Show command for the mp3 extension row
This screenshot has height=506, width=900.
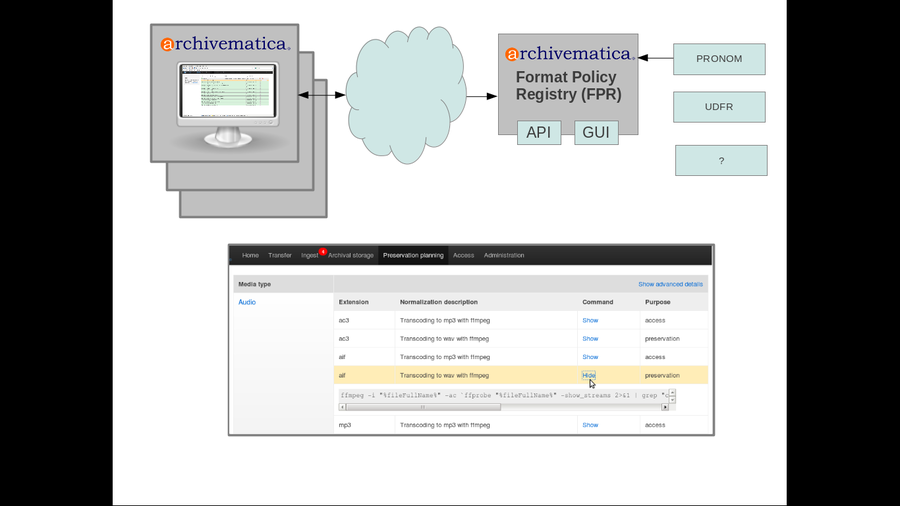pyautogui.click(x=590, y=425)
